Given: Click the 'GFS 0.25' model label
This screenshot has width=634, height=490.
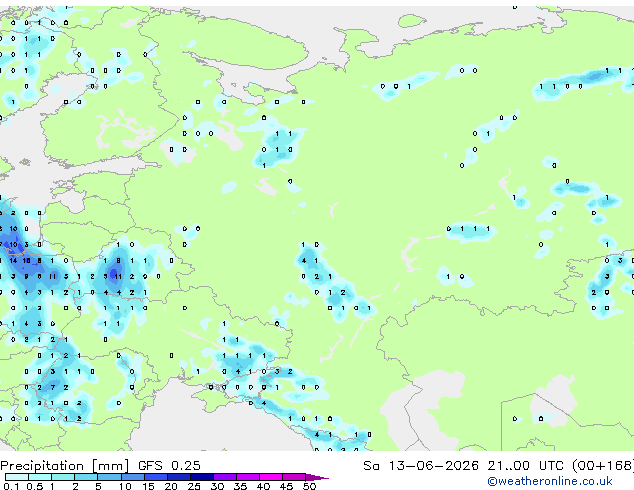Looking at the screenshot, I should (x=169, y=466).
